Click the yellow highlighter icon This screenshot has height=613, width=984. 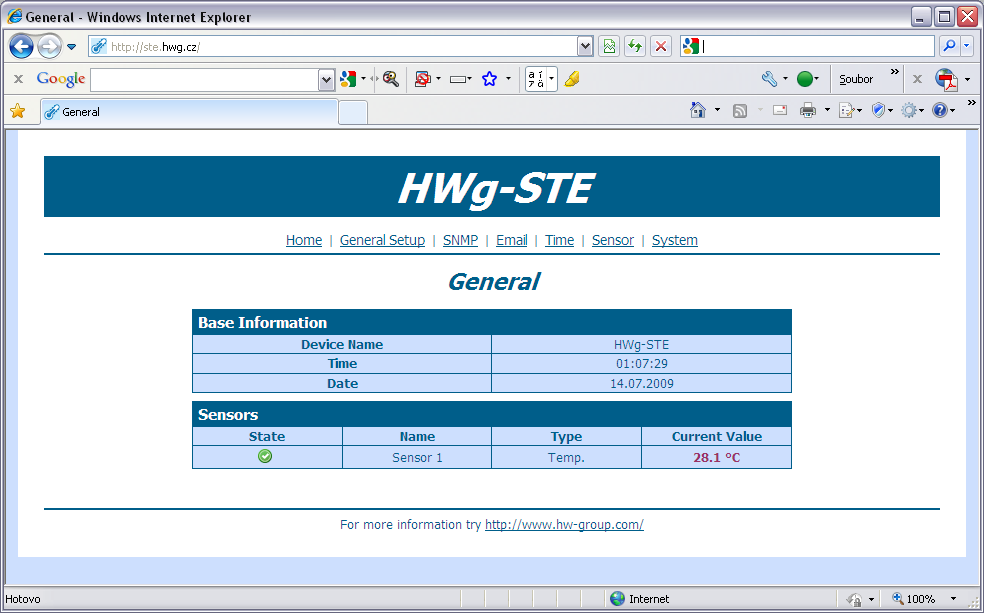click(572, 79)
